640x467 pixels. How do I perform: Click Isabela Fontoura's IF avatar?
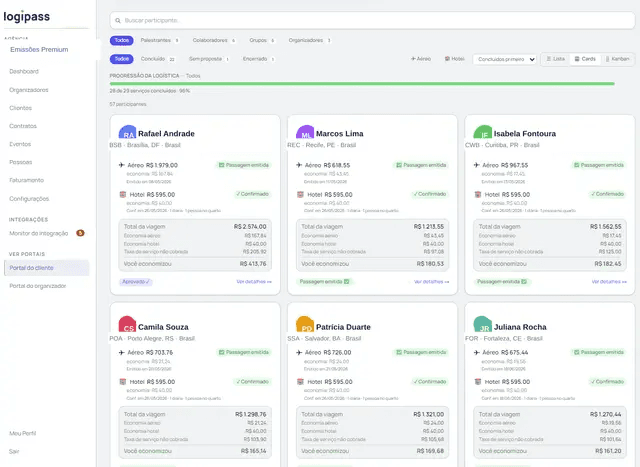pyautogui.click(x=482, y=133)
